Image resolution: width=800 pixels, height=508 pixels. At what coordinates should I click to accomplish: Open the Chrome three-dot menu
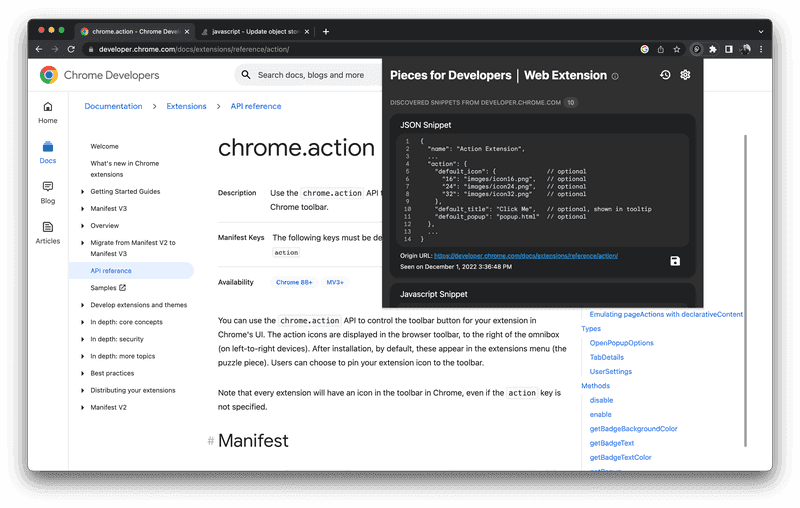(761, 49)
